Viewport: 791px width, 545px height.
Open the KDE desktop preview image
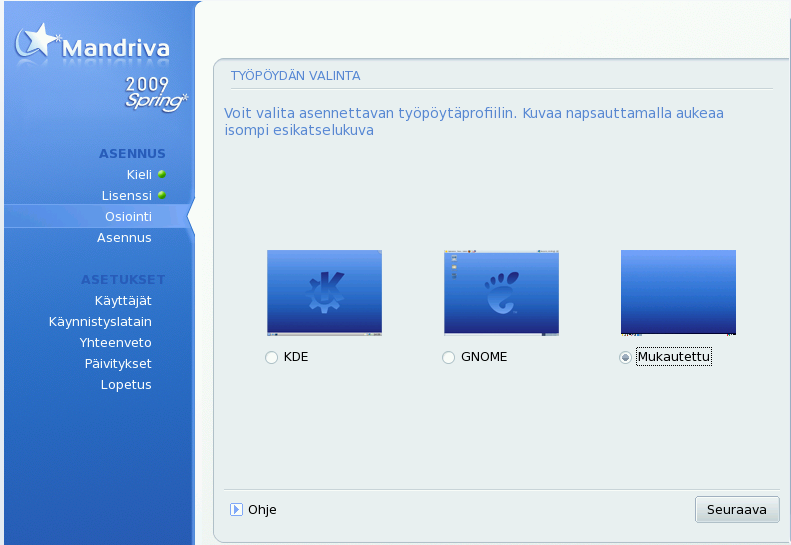click(324, 293)
